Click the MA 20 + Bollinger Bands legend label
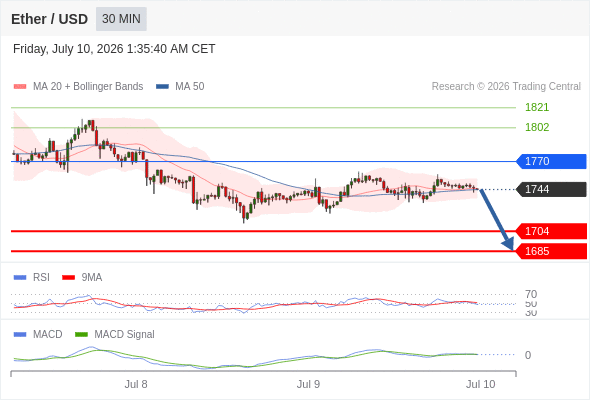 [x=88, y=87]
